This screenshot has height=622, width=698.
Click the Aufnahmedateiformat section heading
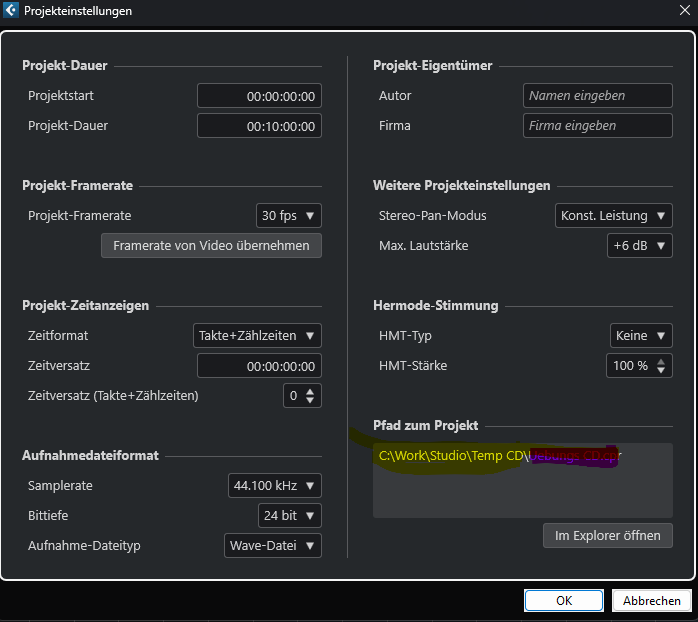coord(90,455)
